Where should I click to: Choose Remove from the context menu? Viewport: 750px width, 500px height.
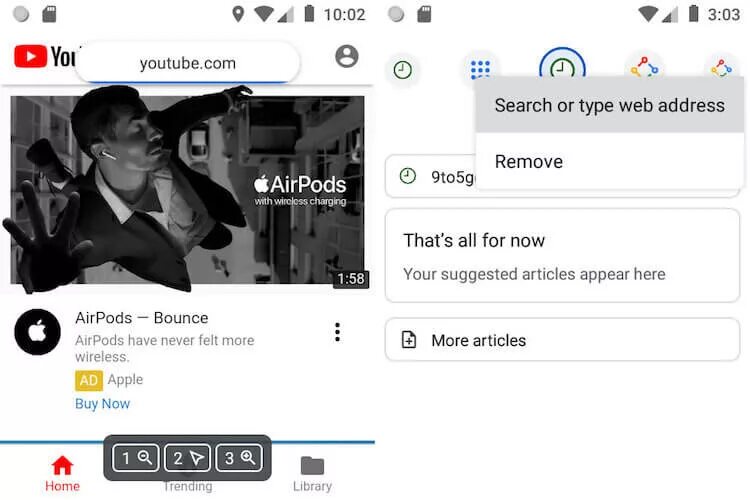(x=610, y=161)
